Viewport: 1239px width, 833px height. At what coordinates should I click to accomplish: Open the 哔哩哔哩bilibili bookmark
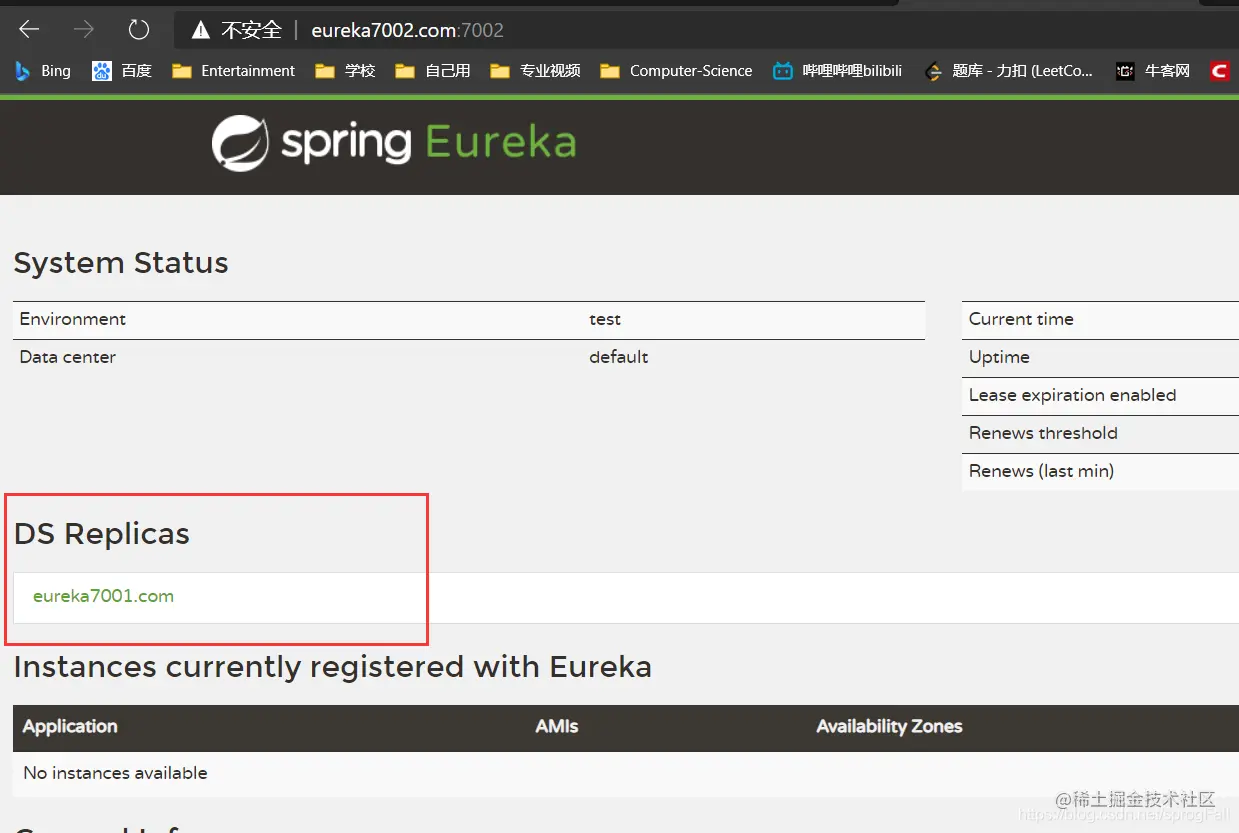click(838, 71)
